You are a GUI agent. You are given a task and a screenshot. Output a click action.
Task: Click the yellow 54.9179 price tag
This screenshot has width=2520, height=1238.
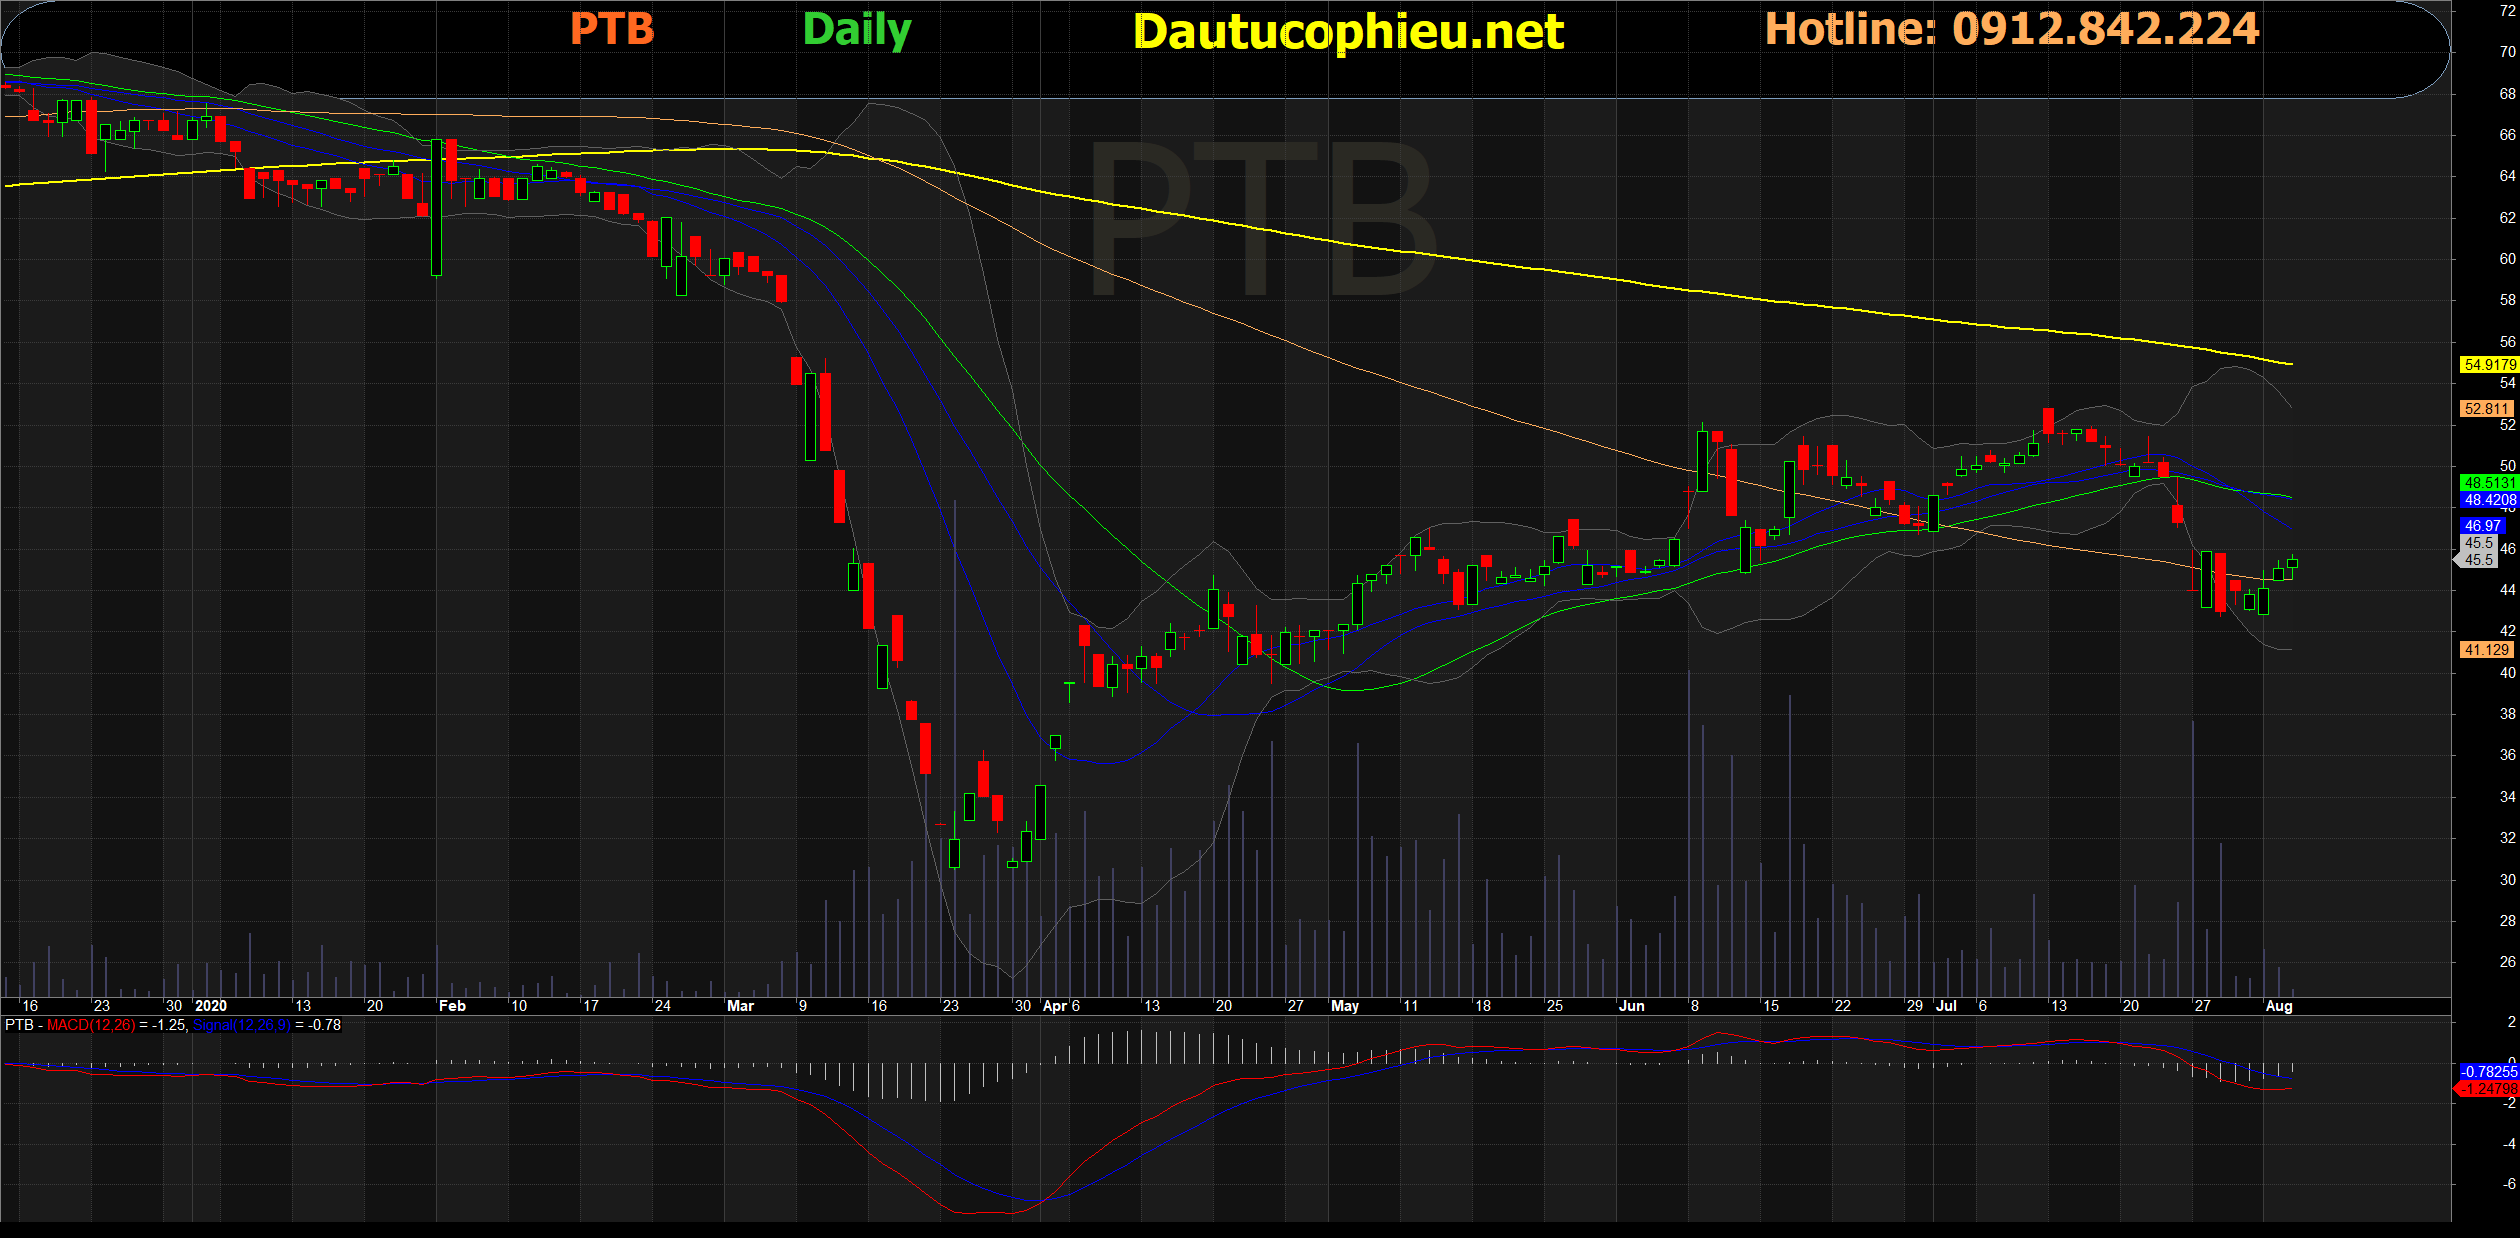click(2489, 365)
